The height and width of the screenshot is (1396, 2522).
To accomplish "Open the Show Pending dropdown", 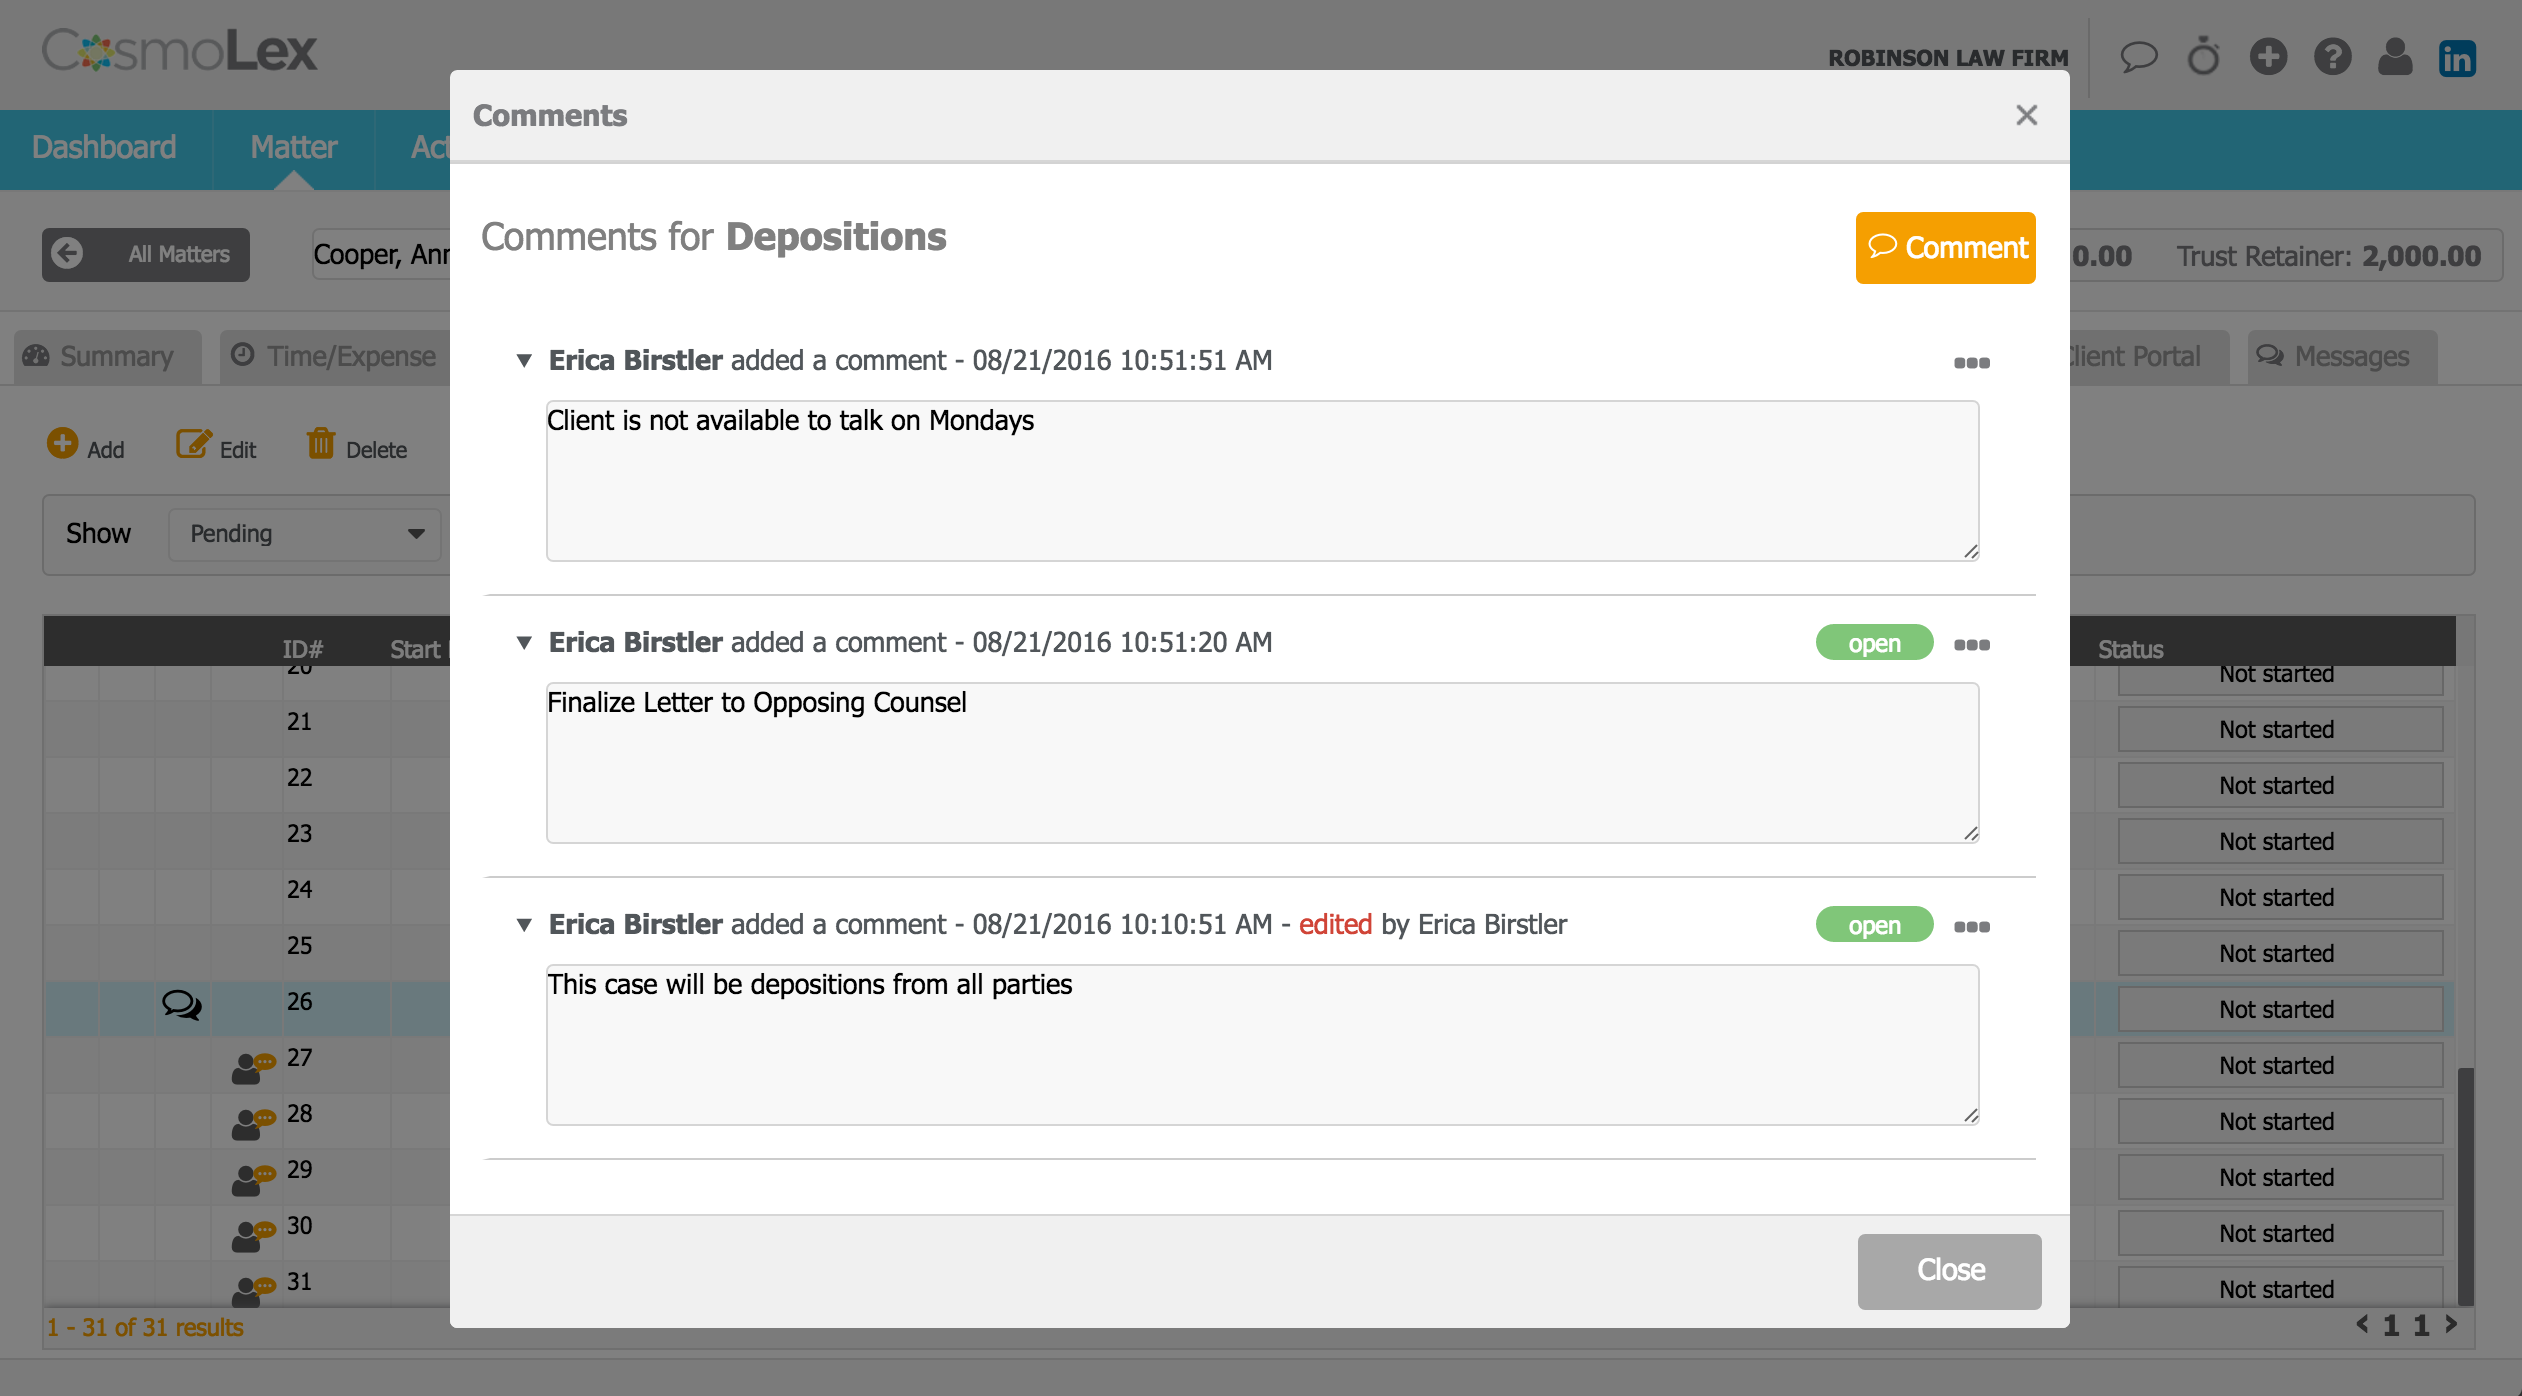I will (305, 534).
